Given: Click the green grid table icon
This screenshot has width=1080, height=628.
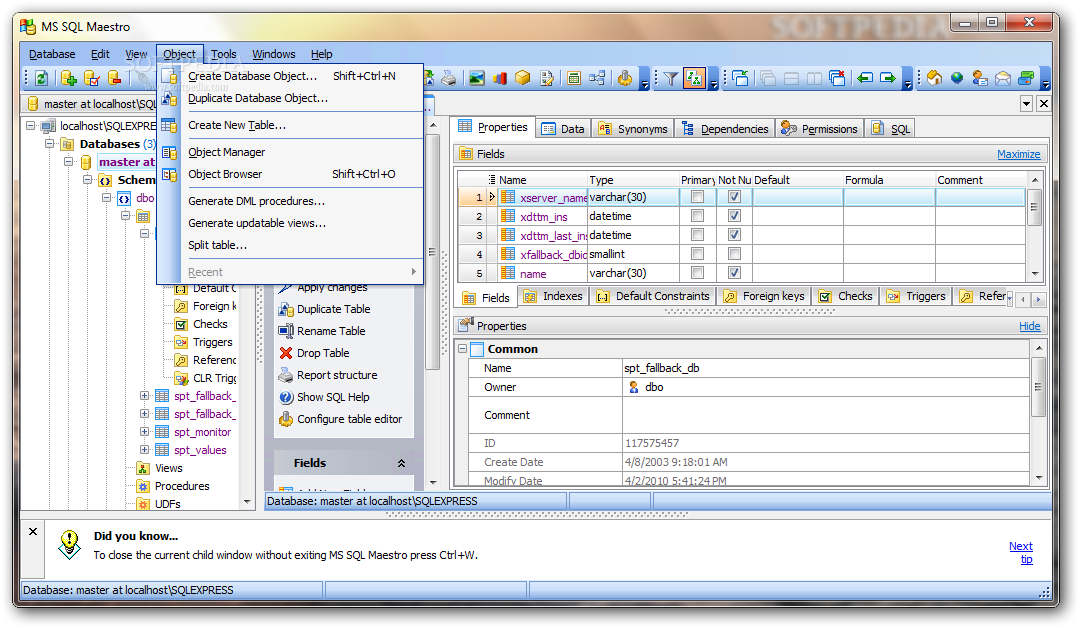Looking at the screenshot, I should 574,78.
